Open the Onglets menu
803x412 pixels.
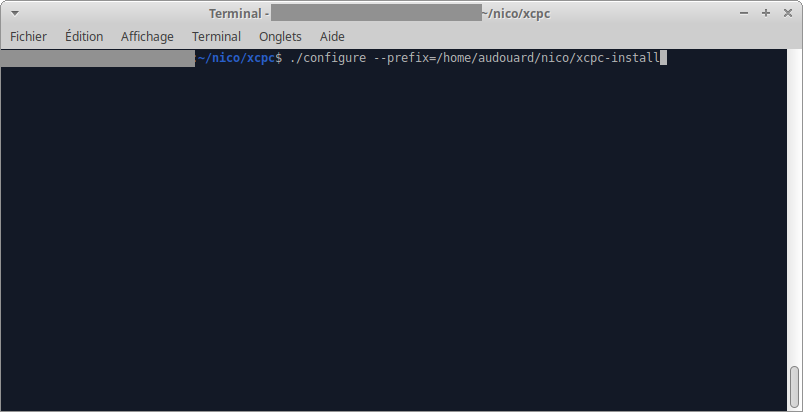pos(280,36)
